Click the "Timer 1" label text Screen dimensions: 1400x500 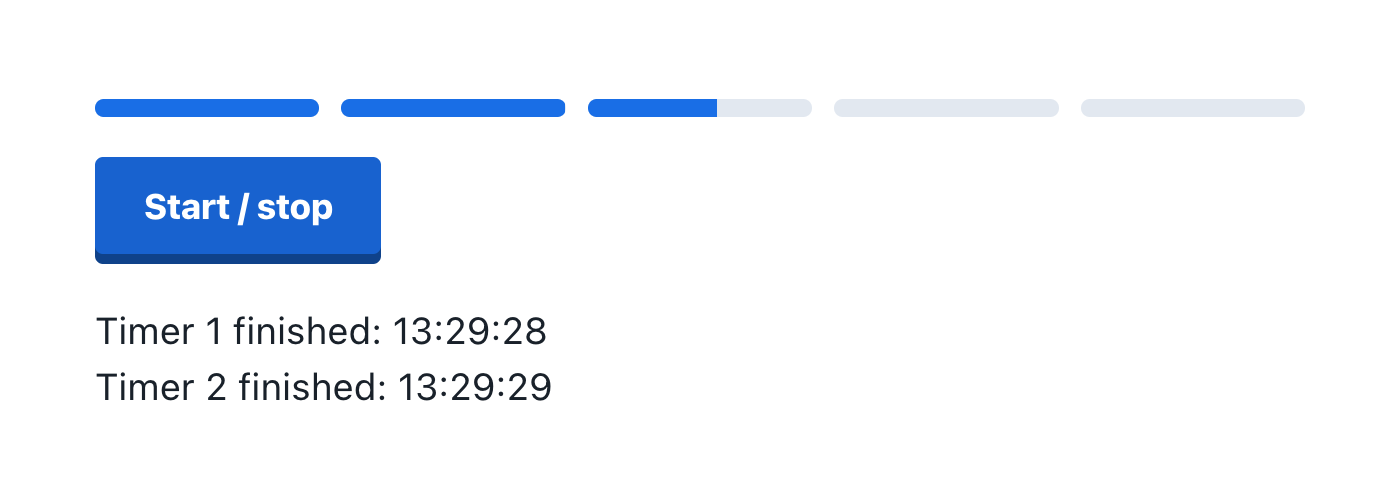click(160, 331)
